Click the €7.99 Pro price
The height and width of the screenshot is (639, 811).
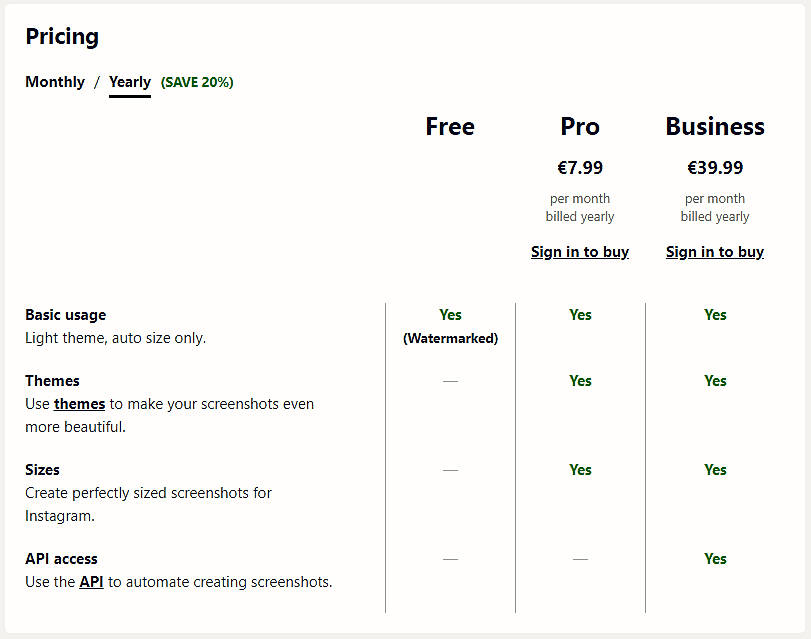580,168
